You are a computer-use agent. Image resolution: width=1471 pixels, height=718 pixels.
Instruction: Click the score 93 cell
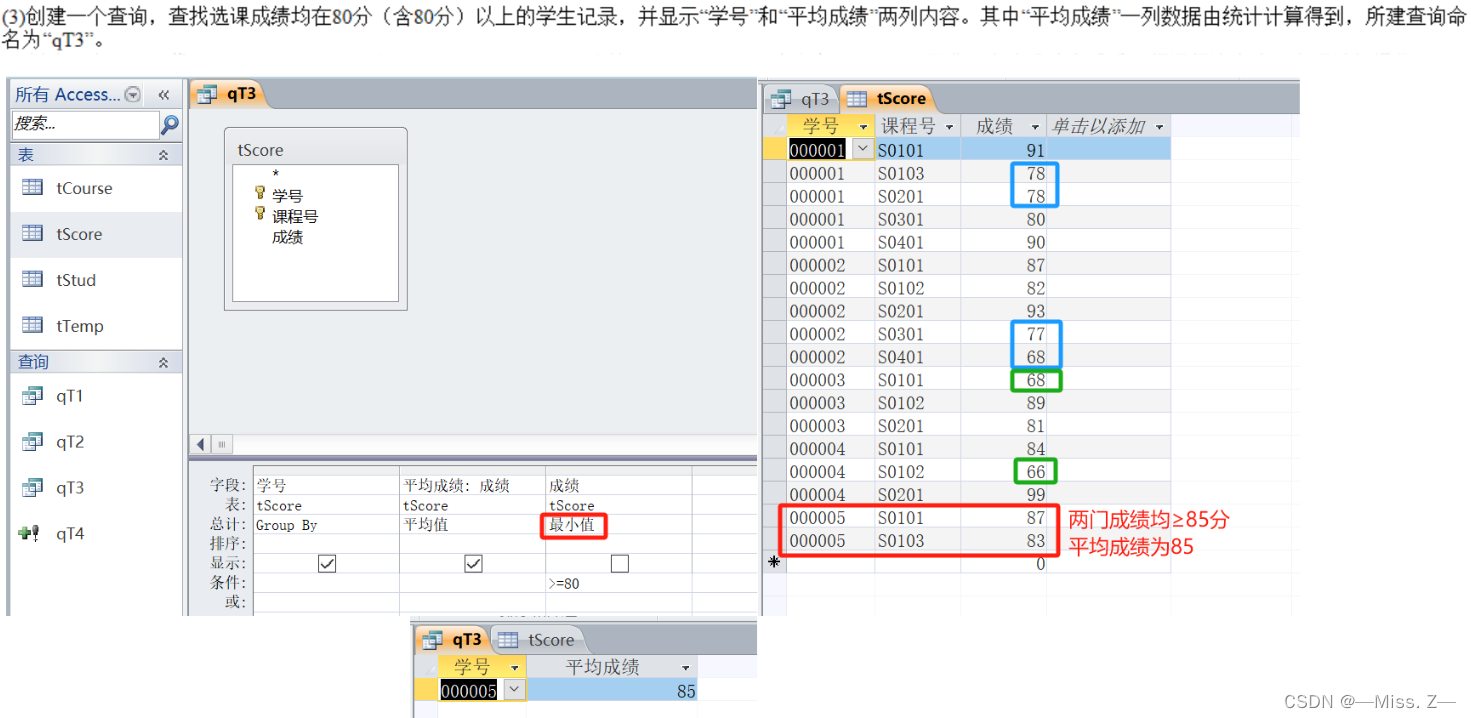pos(1004,311)
